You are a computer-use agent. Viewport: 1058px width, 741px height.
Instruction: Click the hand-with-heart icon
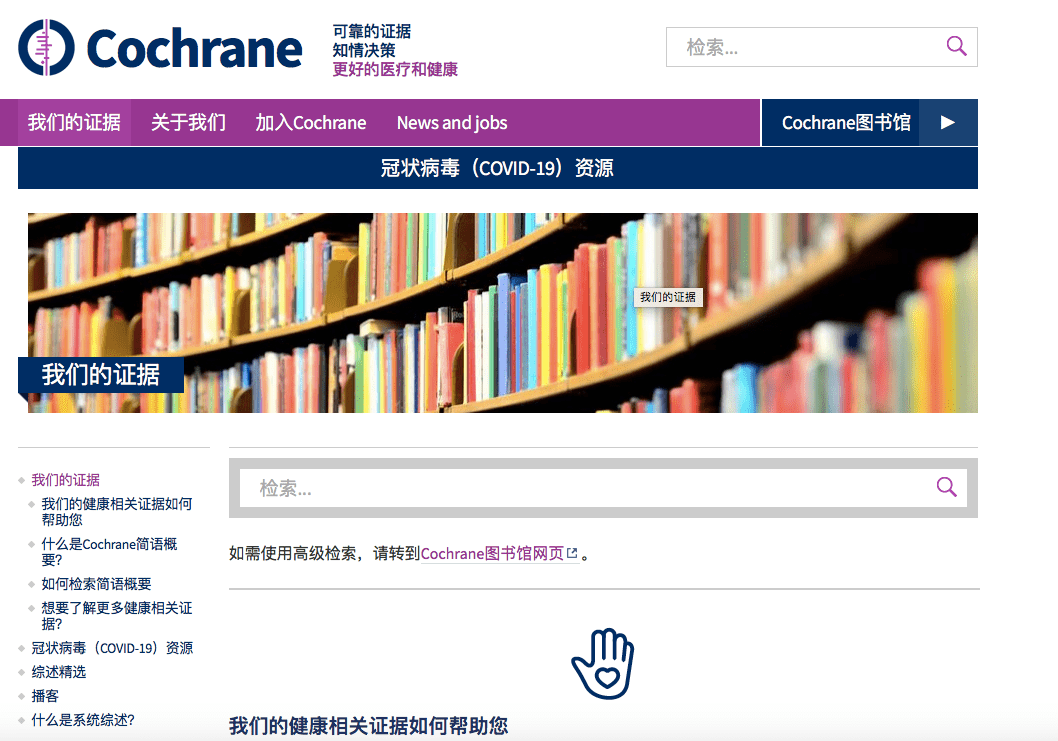[603, 662]
